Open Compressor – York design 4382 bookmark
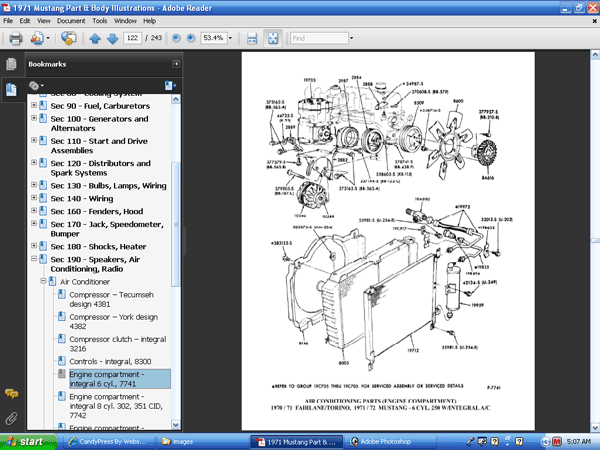600x450 pixels. [114, 321]
